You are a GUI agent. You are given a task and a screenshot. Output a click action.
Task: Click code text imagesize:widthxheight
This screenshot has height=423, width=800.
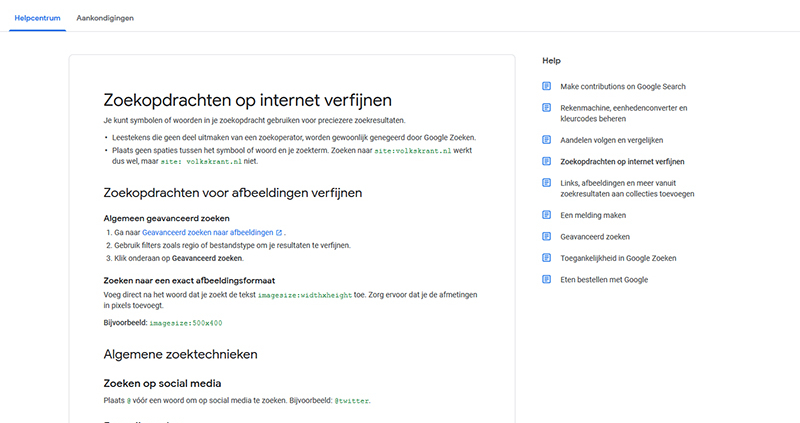pyautogui.click(x=305, y=295)
